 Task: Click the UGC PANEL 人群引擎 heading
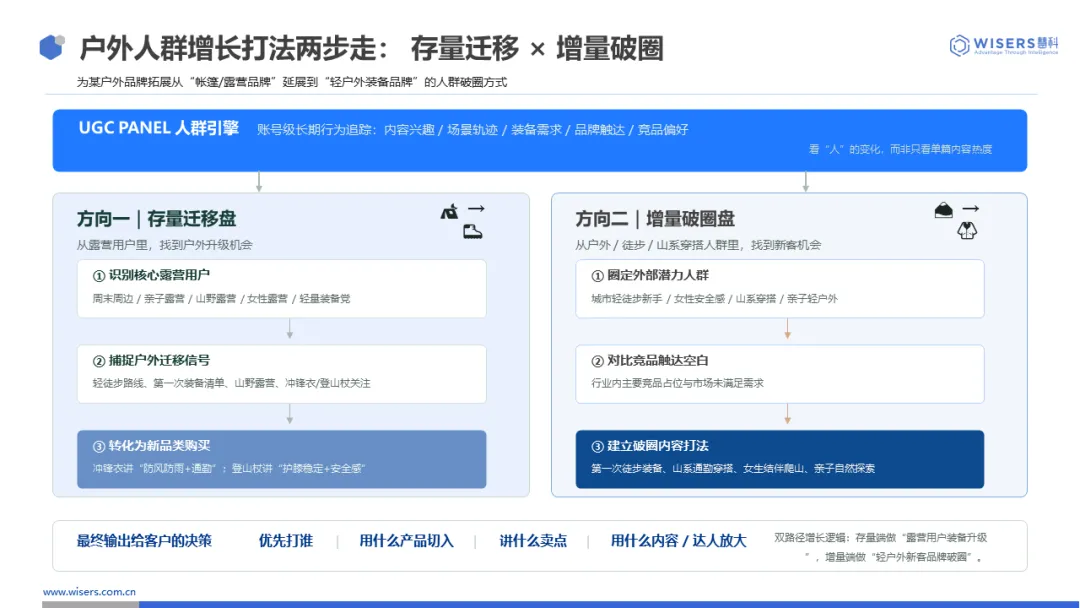point(158,128)
